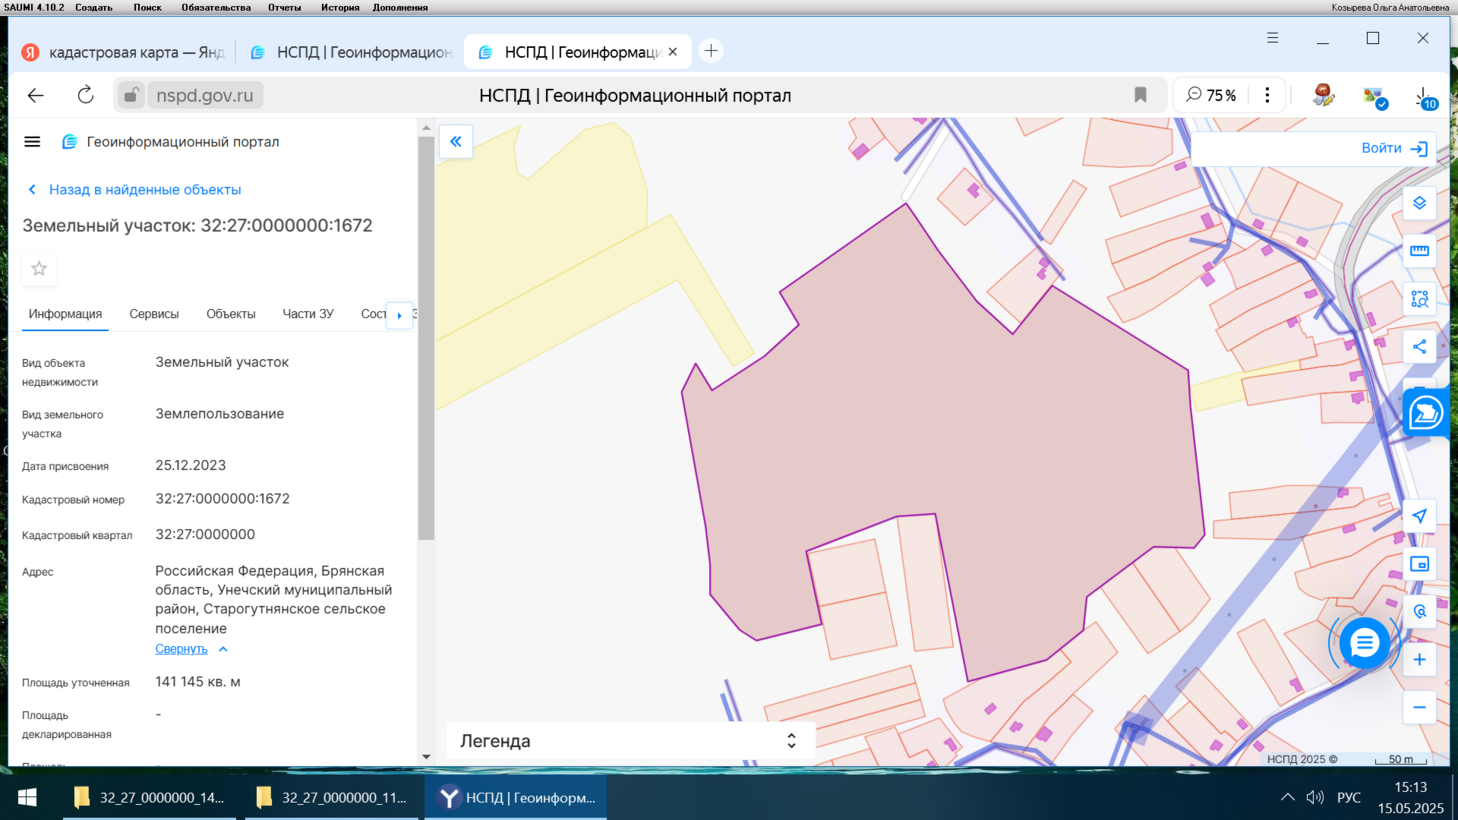The height and width of the screenshot is (820, 1458).
Task: Center the map on my location
Action: pos(1419,516)
